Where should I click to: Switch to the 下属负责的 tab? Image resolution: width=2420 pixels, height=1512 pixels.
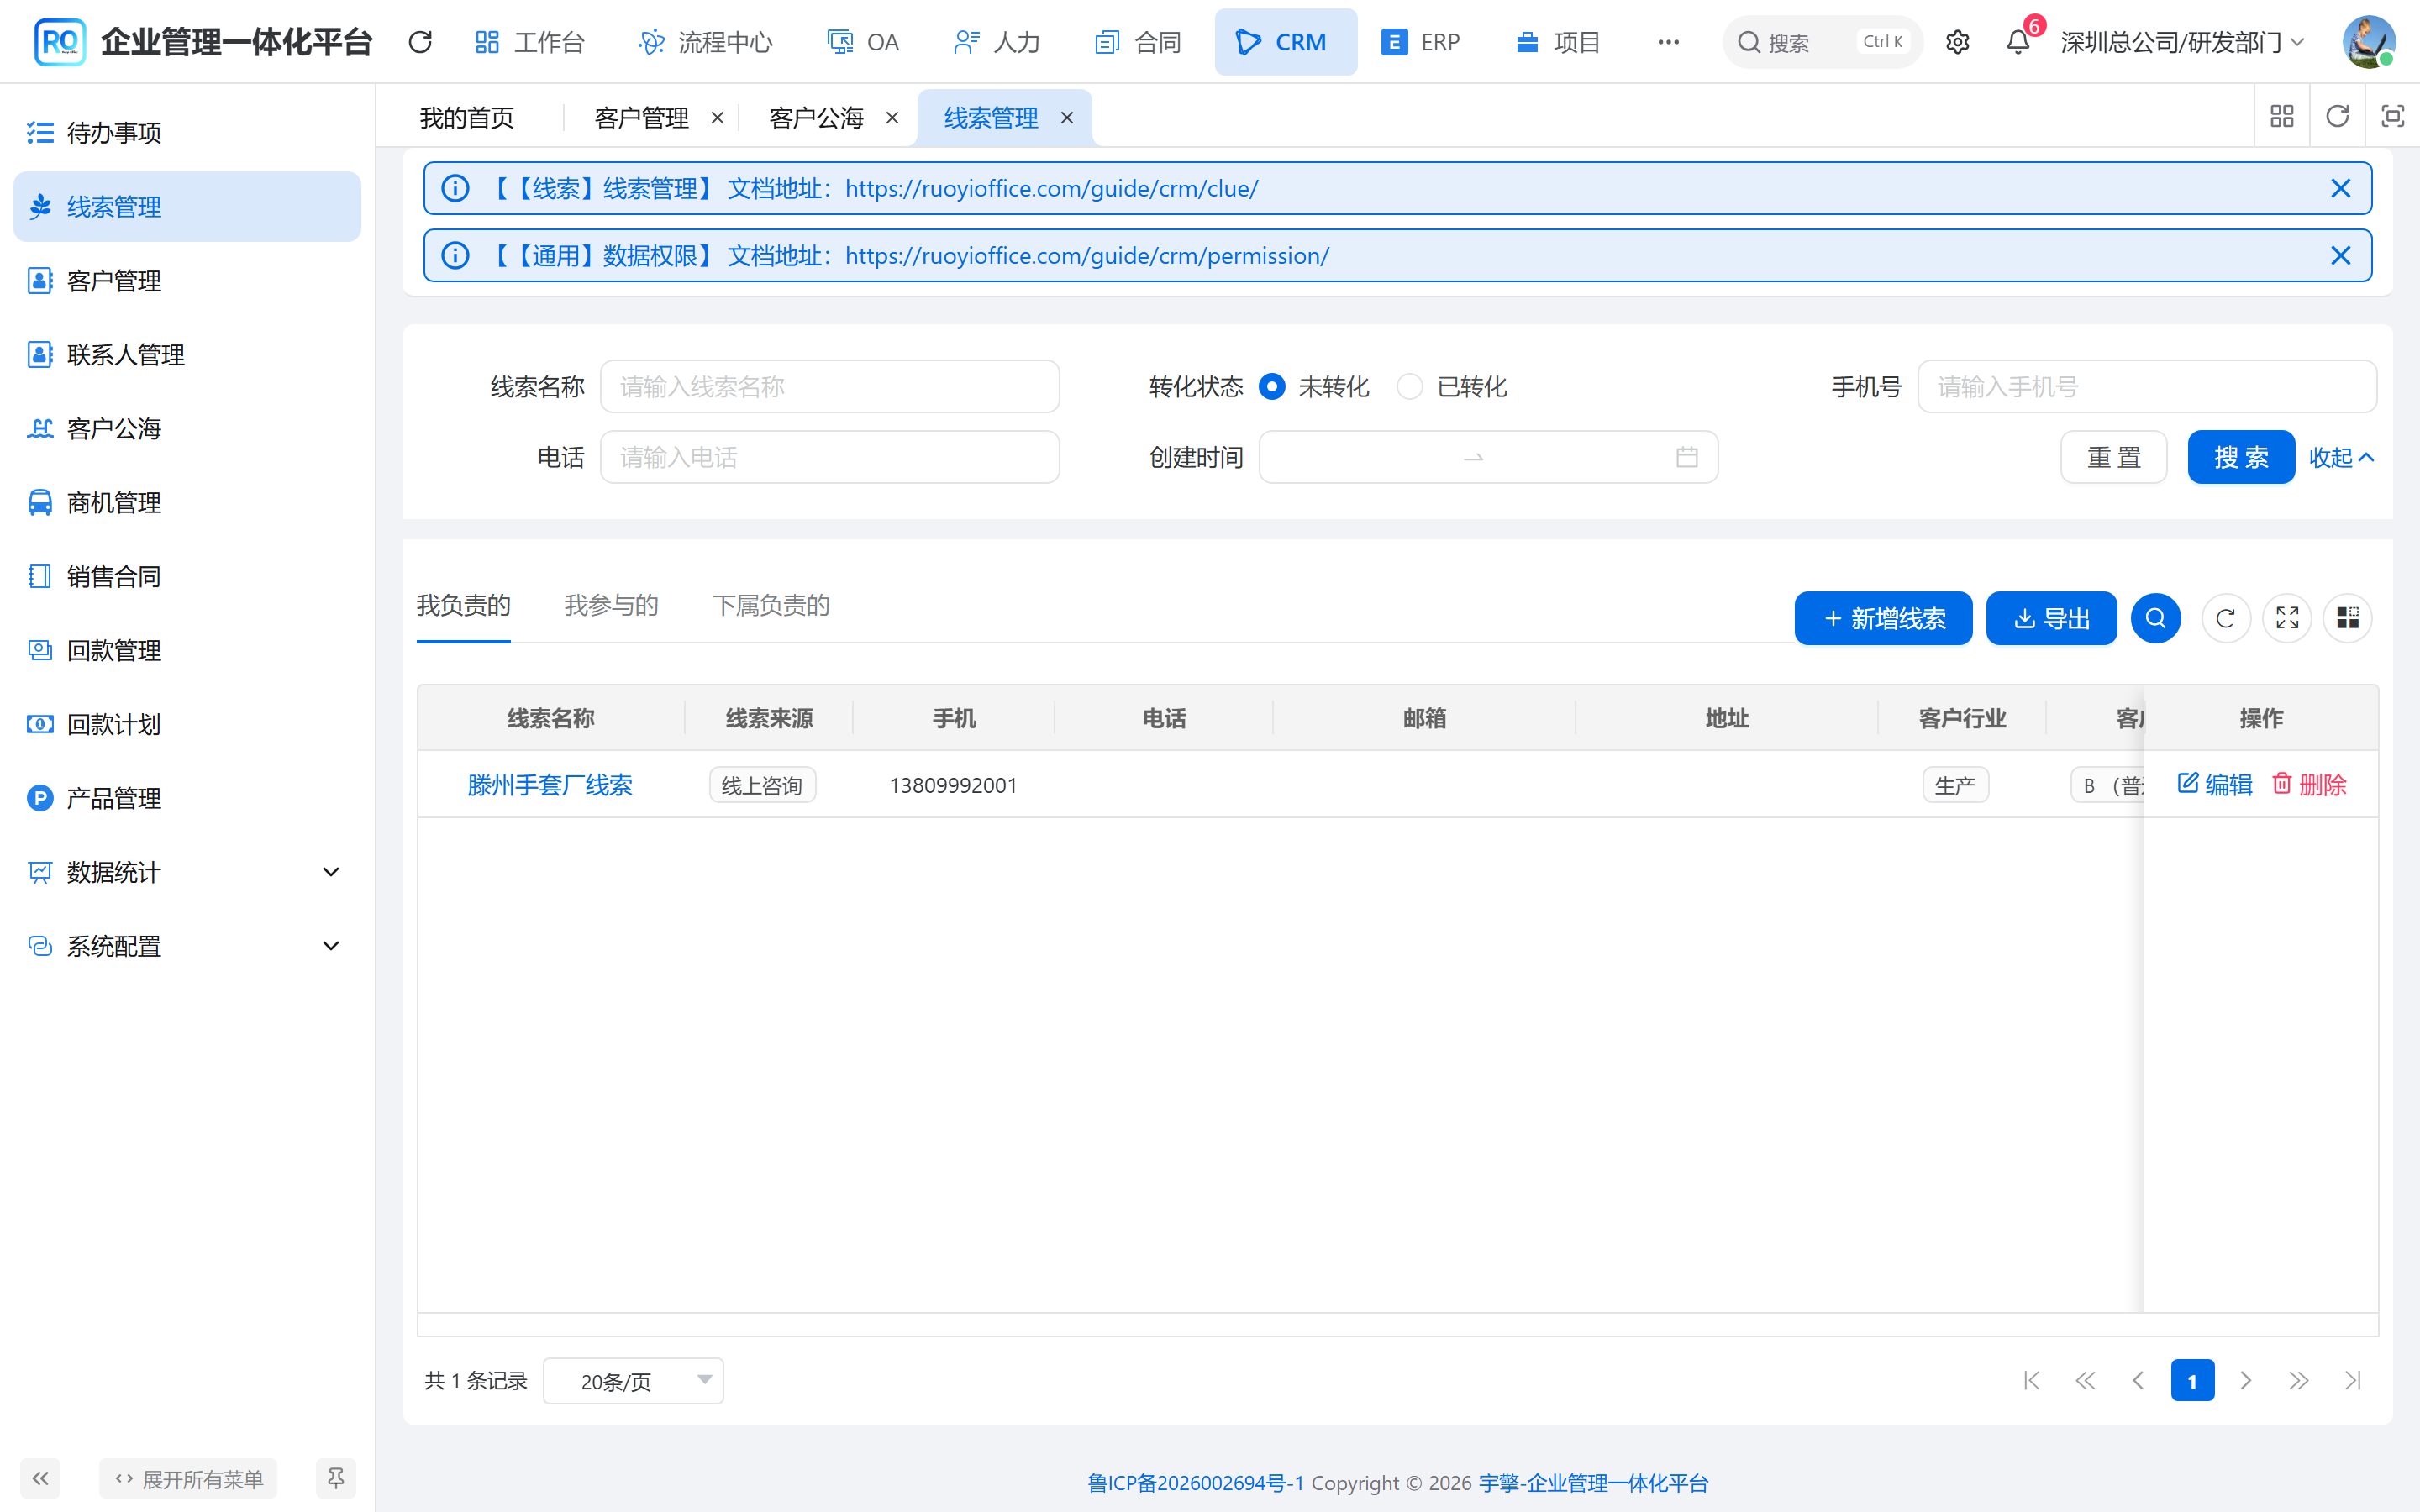coord(771,605)
